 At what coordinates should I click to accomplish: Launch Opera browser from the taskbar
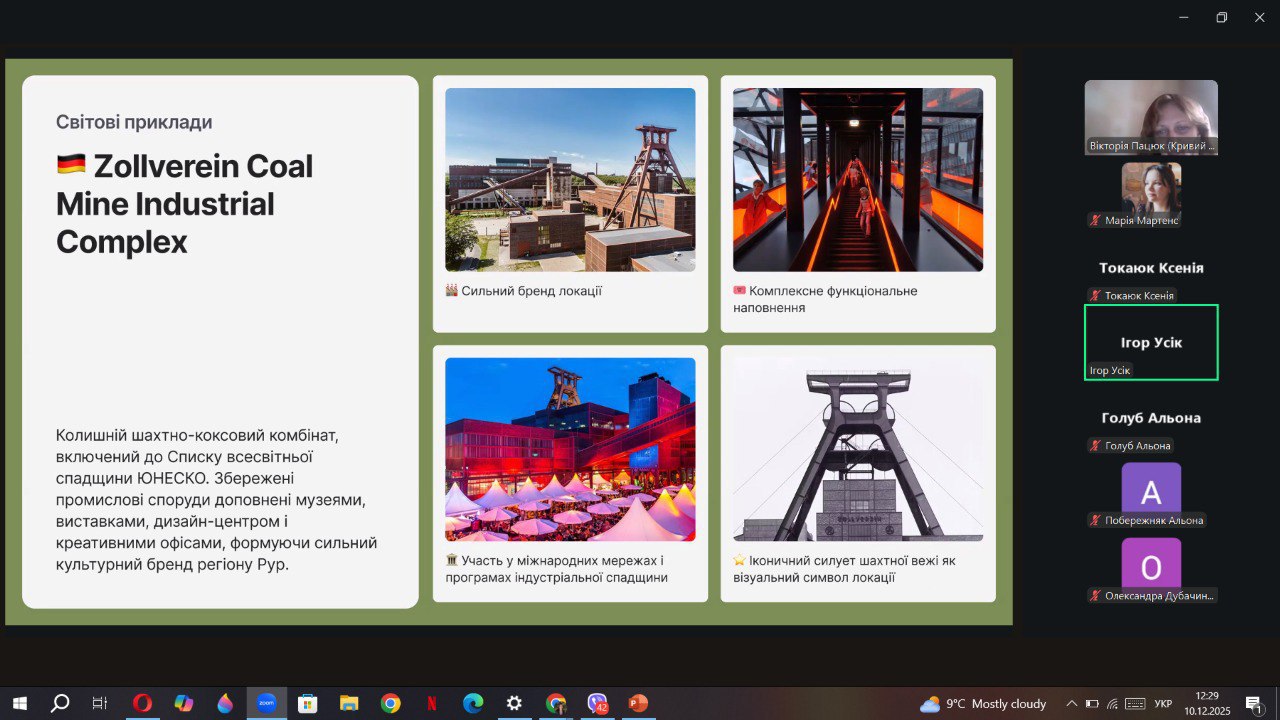tap(142, 703)
